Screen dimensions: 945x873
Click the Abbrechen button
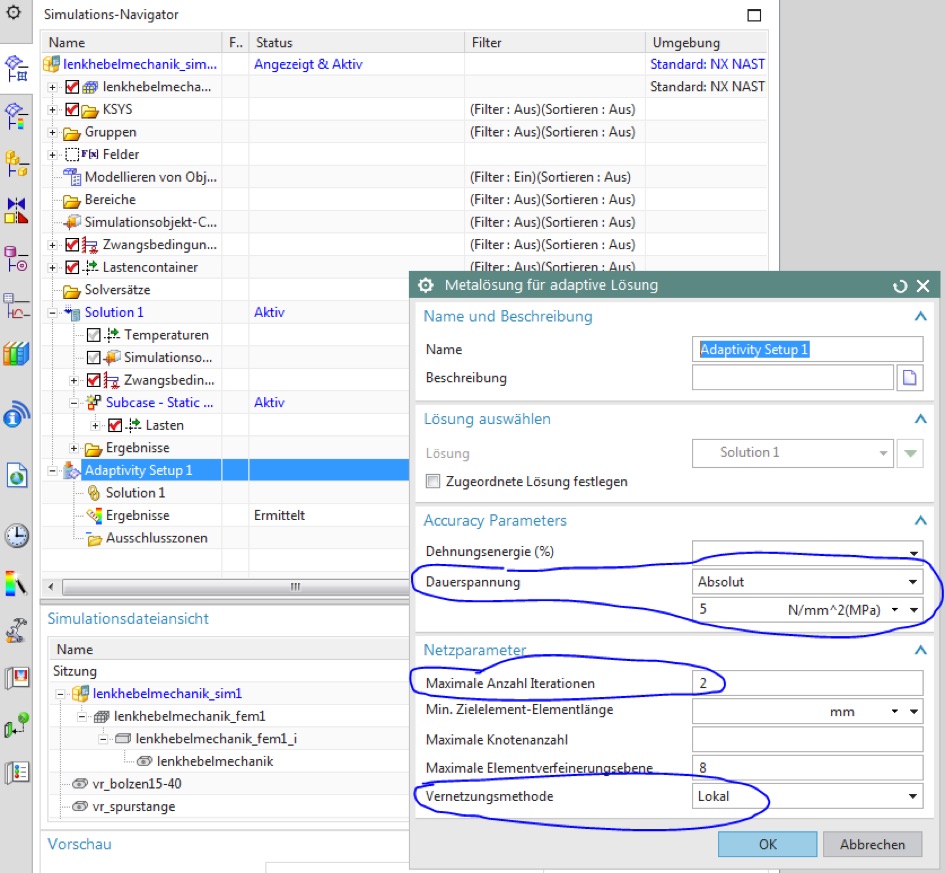coord(872,844)
